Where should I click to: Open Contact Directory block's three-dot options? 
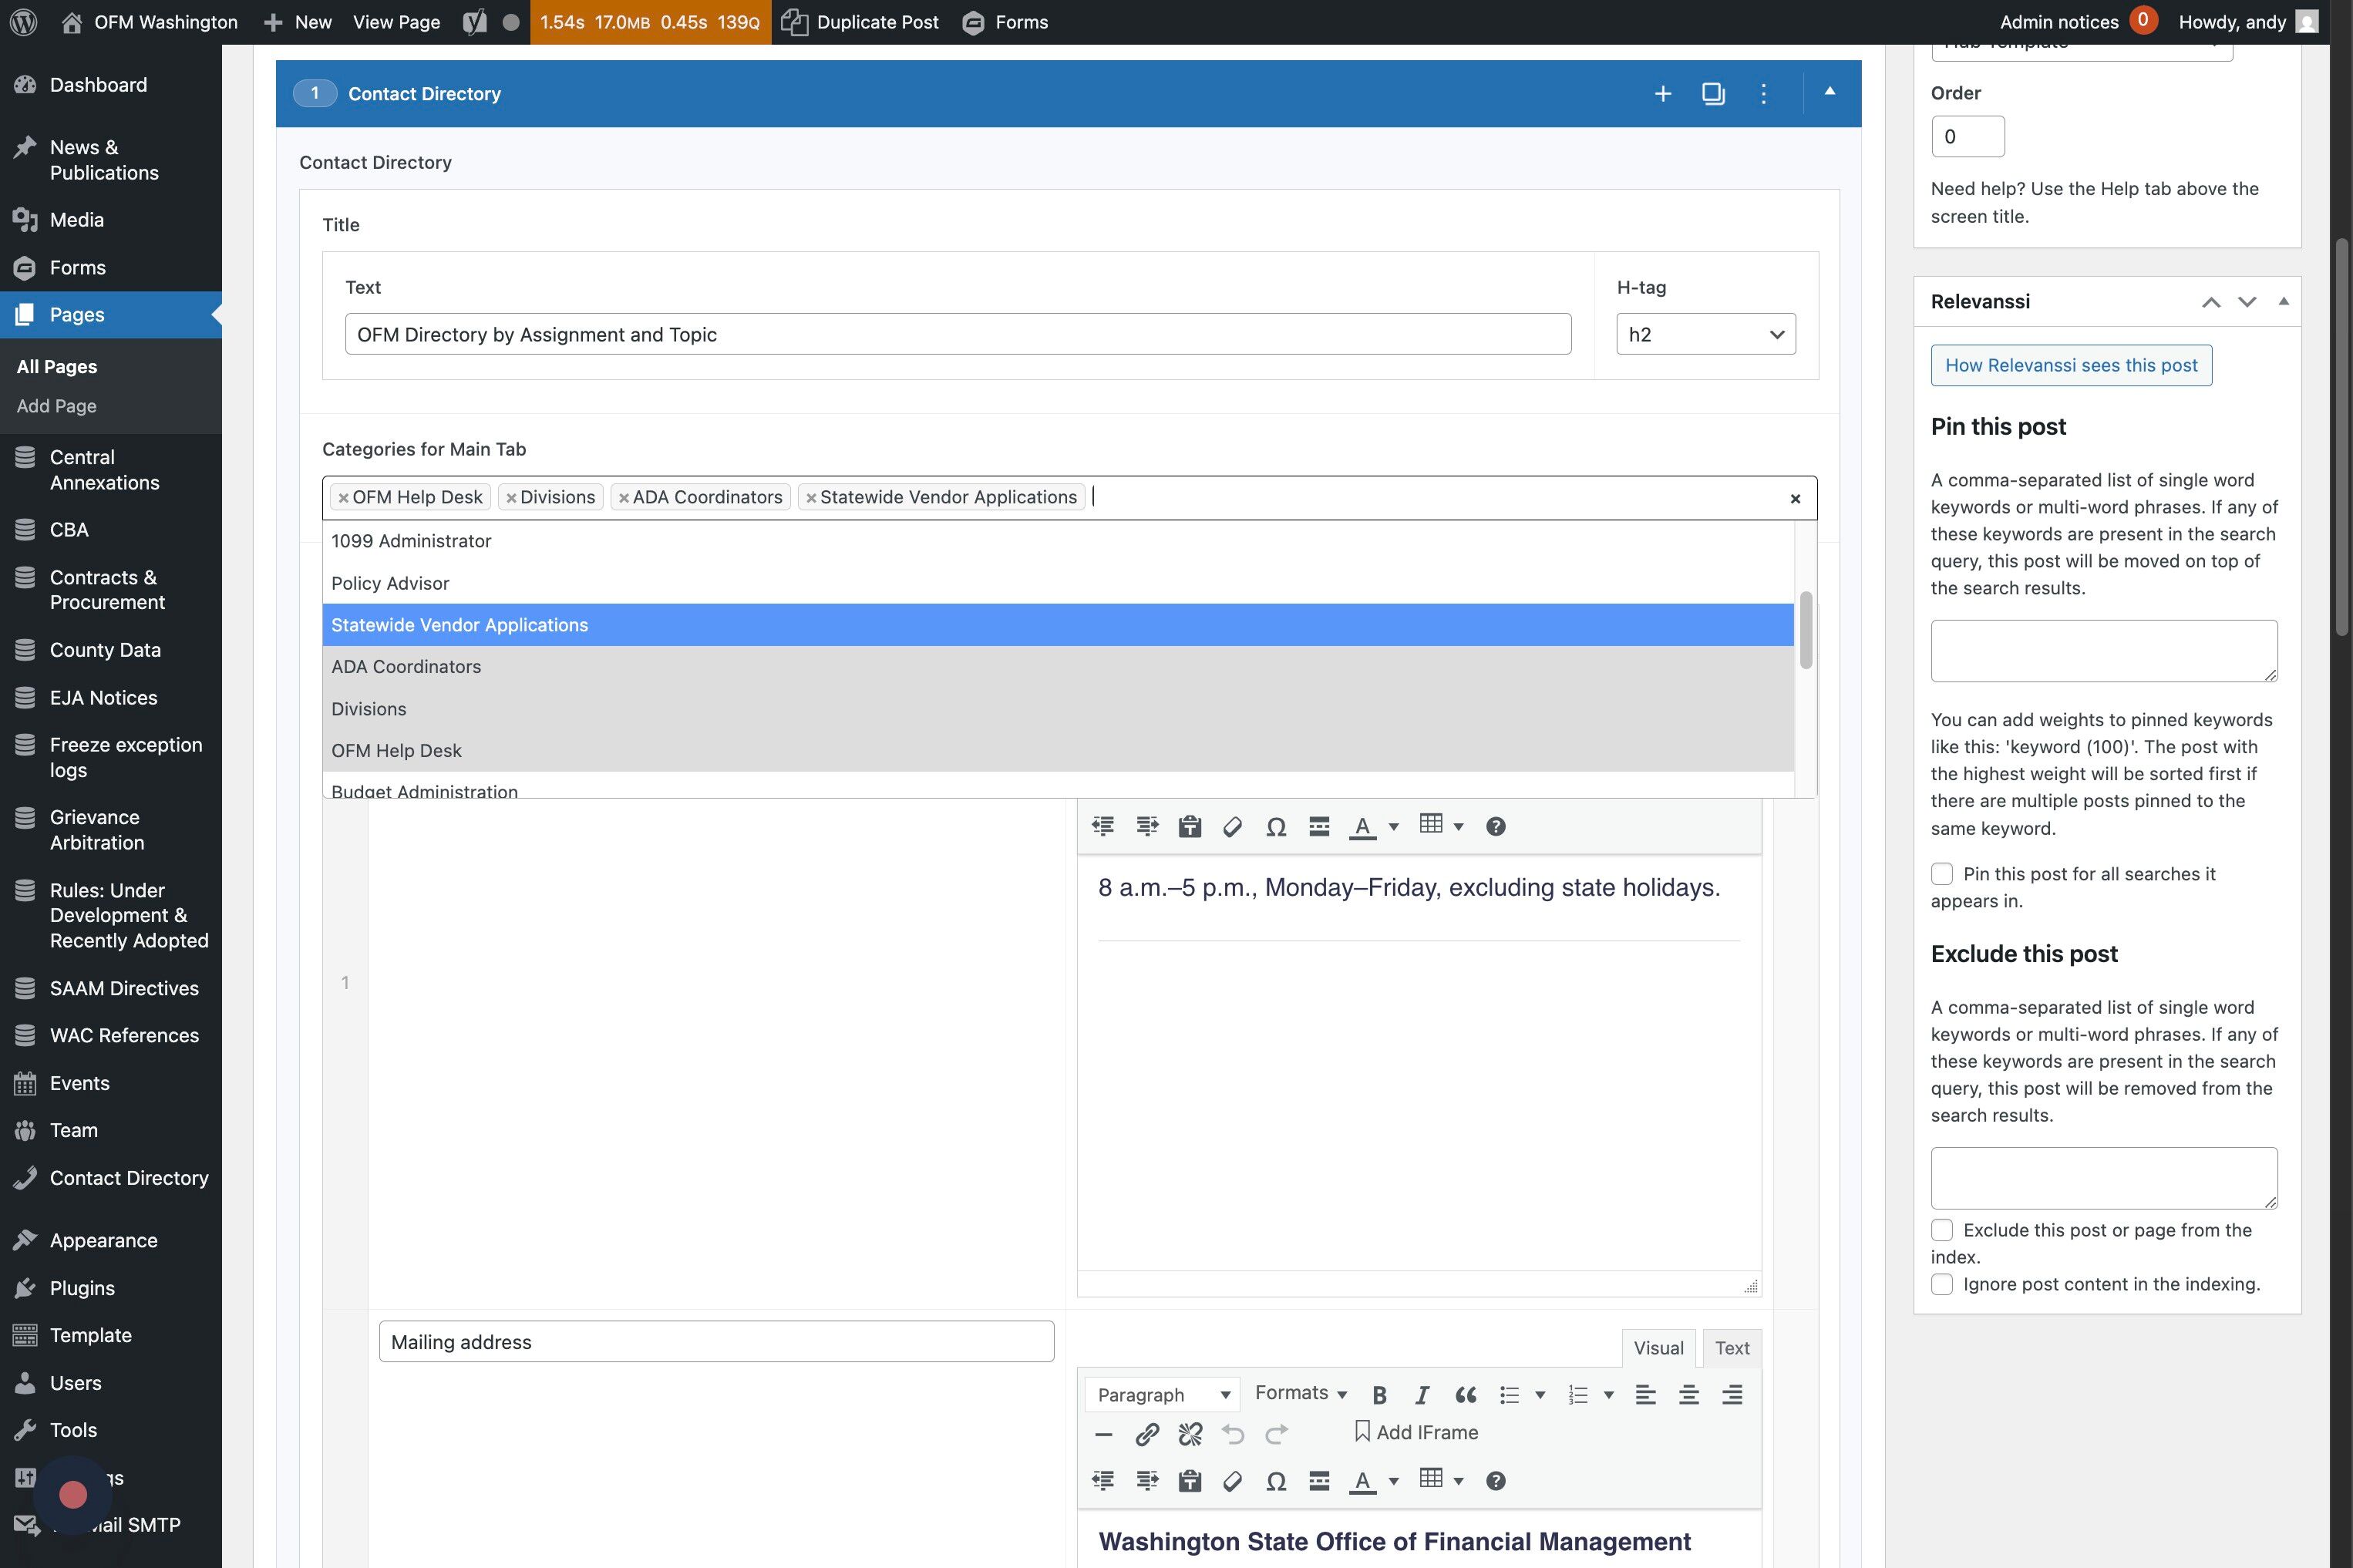(1763, 94)
